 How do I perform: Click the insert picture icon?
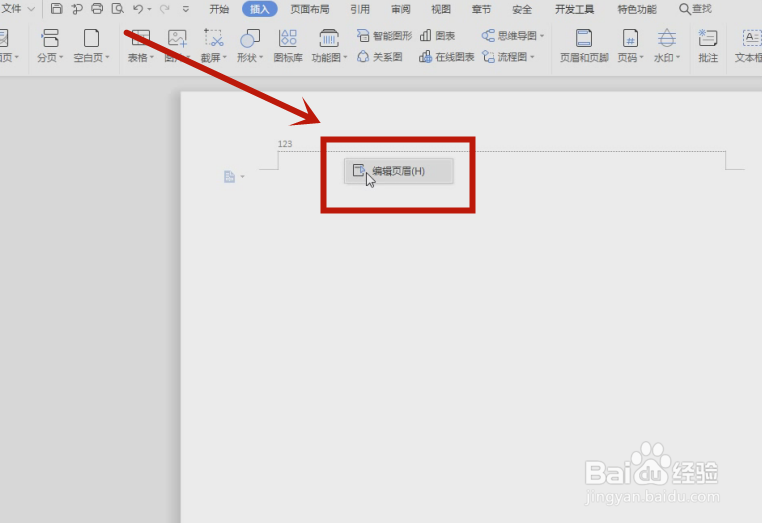click(177, 38)
